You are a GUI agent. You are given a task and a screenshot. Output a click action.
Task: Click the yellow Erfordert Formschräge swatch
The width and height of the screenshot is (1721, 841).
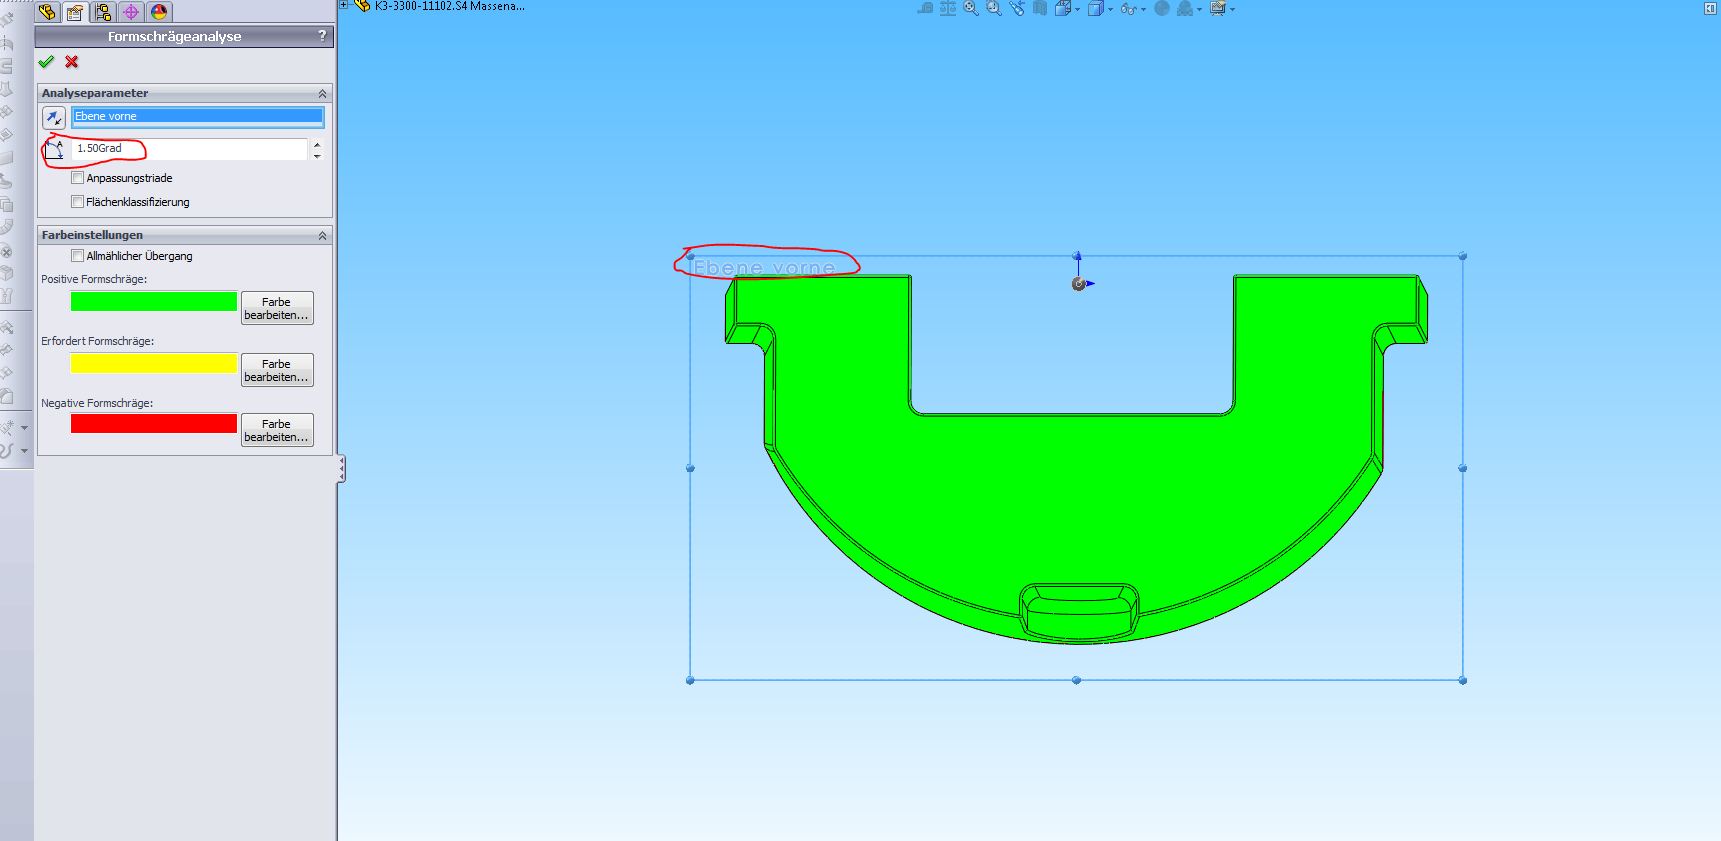(x=154, y=363)
